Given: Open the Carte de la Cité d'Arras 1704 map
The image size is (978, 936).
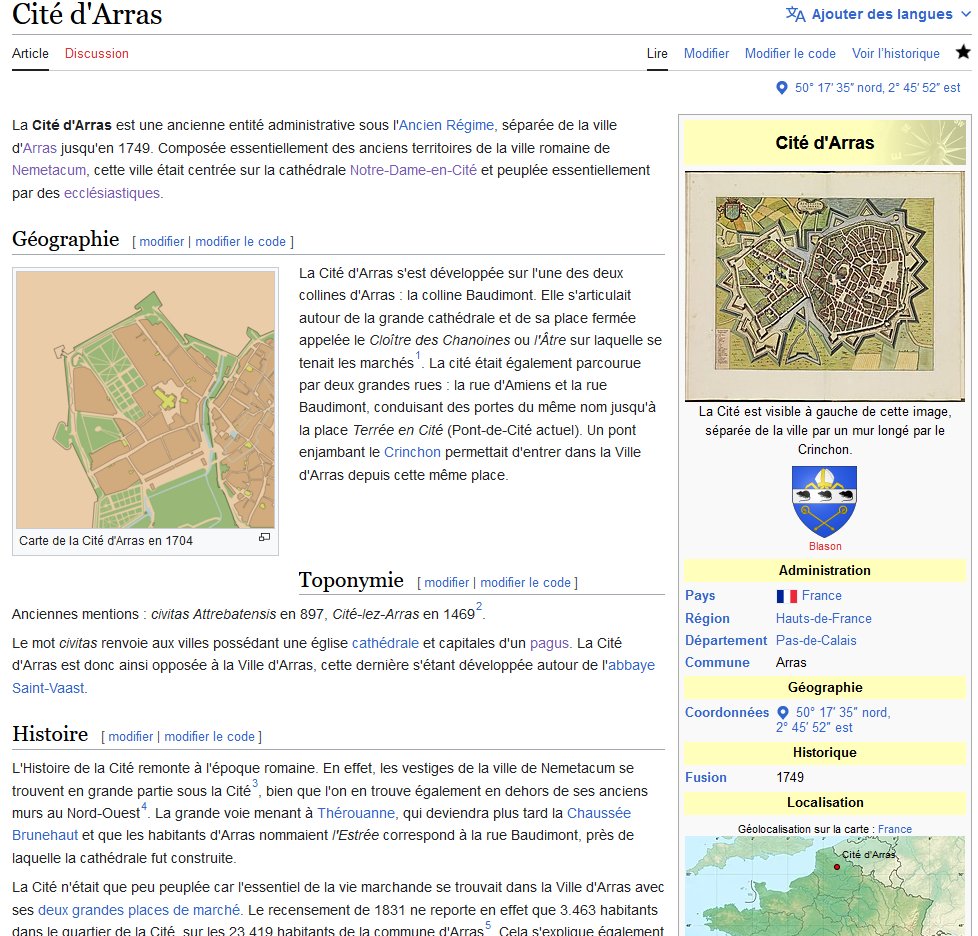Looking at the screenshot, I should click(x=145, y=400).
